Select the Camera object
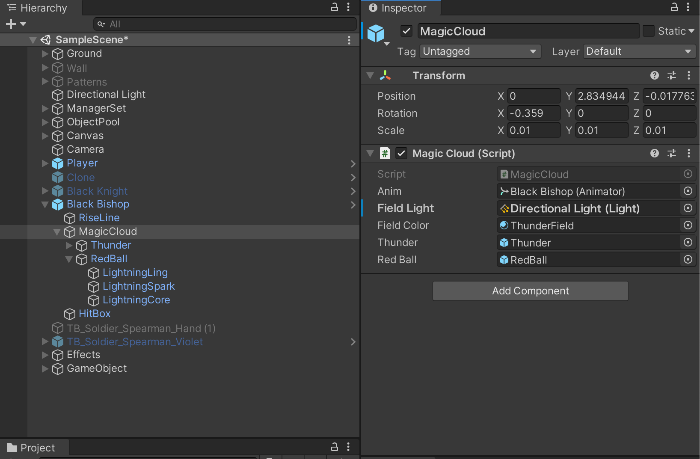 point(85,150)
